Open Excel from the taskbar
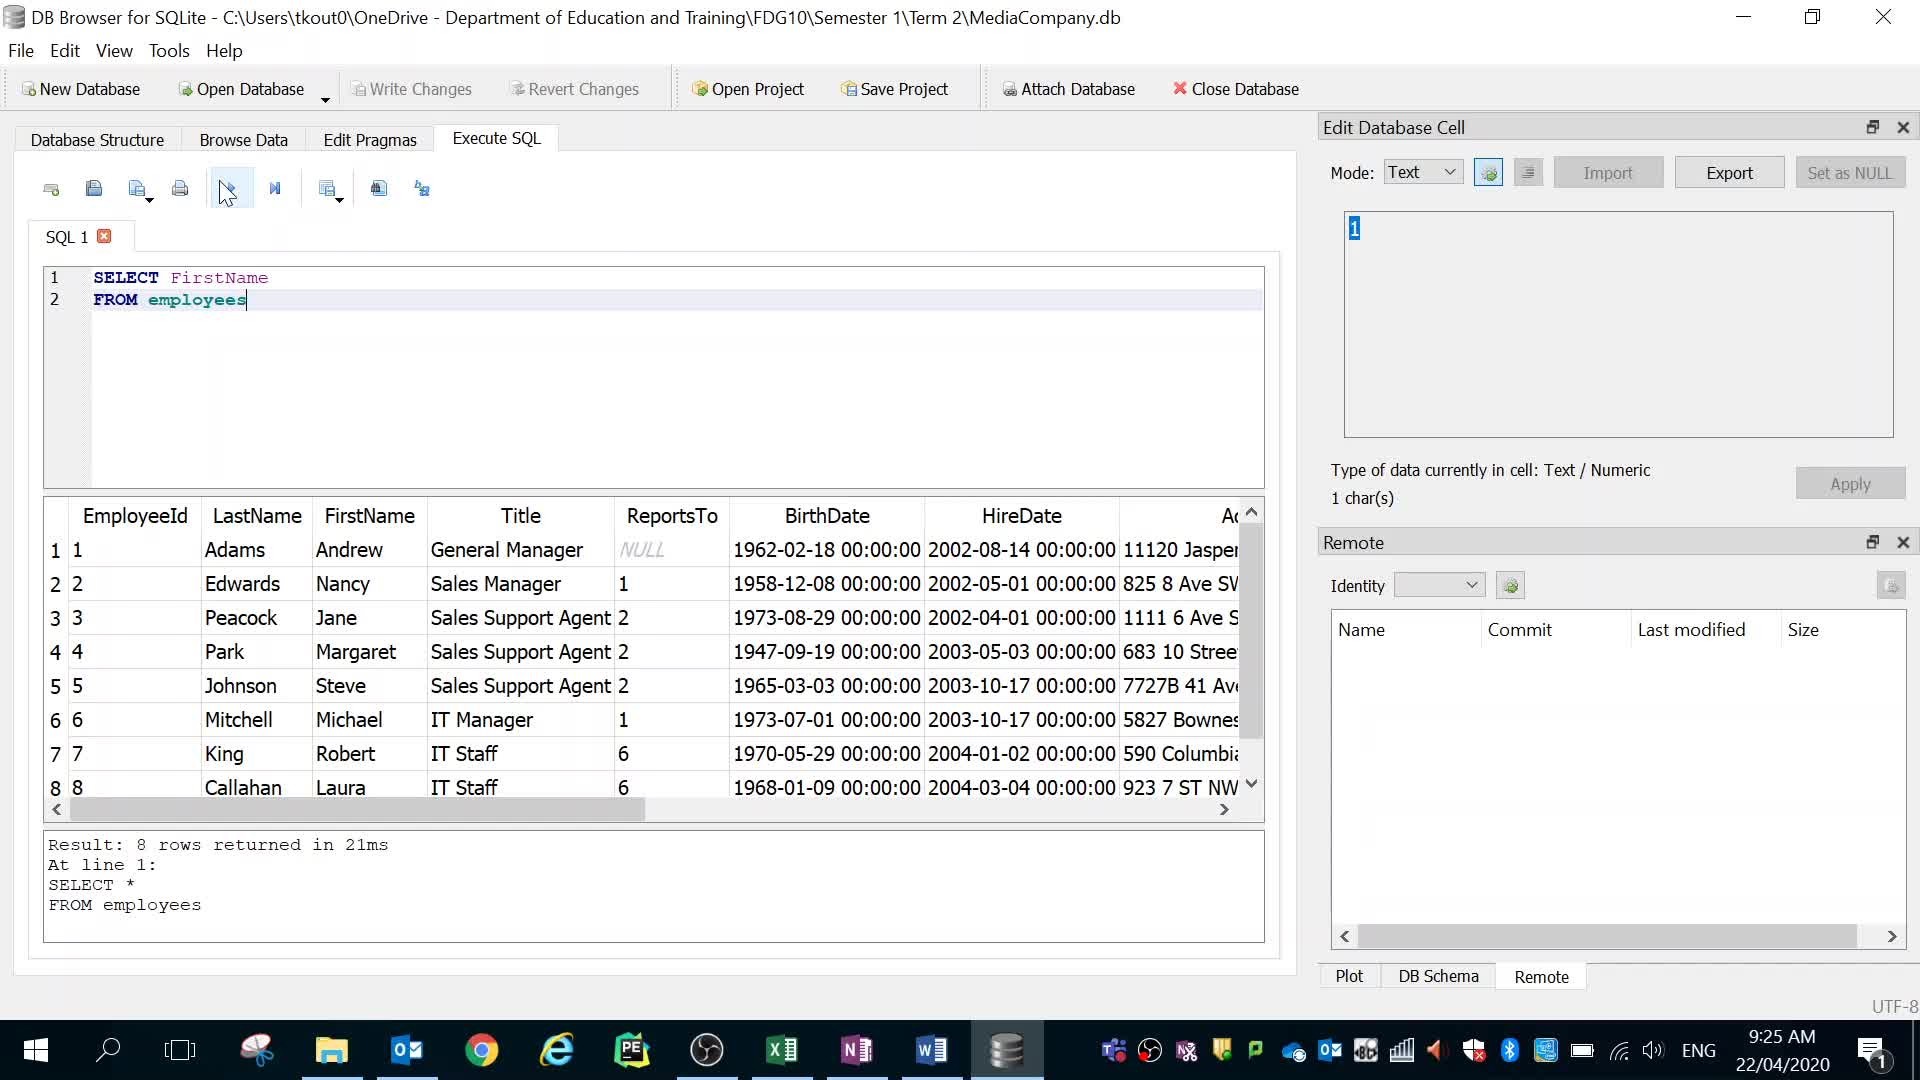 [781, 1050]
